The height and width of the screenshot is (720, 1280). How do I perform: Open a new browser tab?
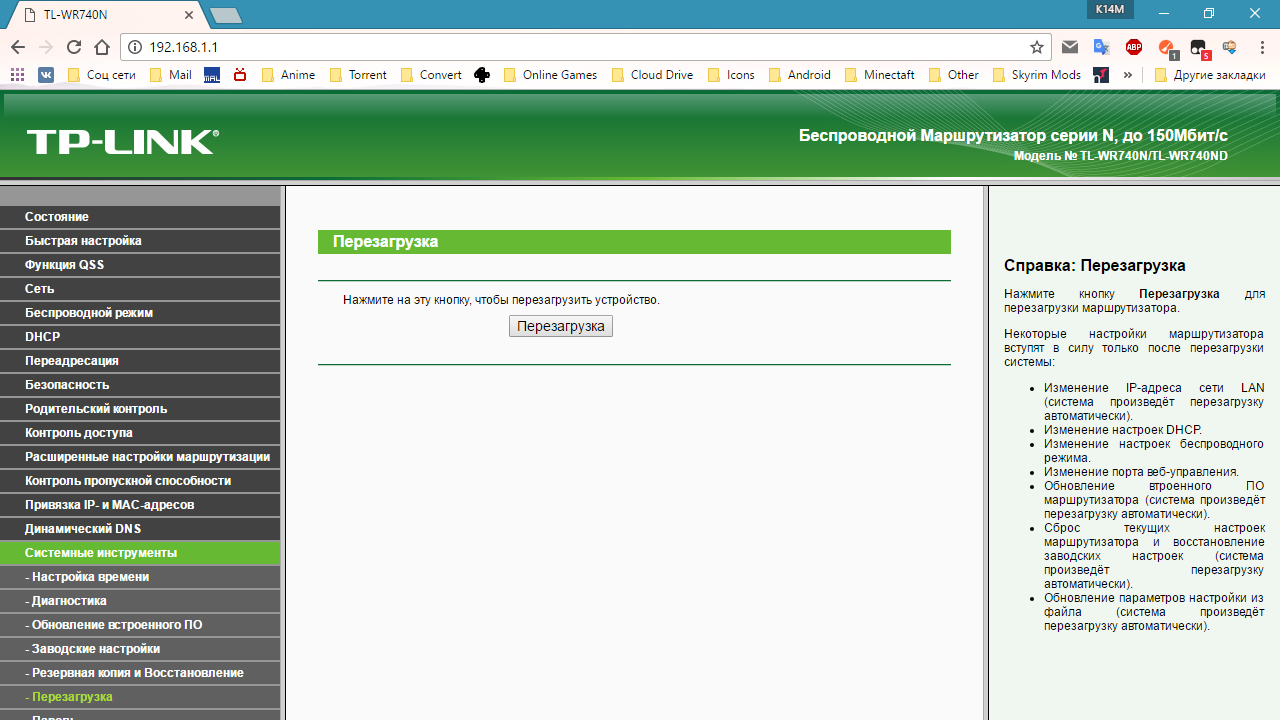click(x=226, y=15)
